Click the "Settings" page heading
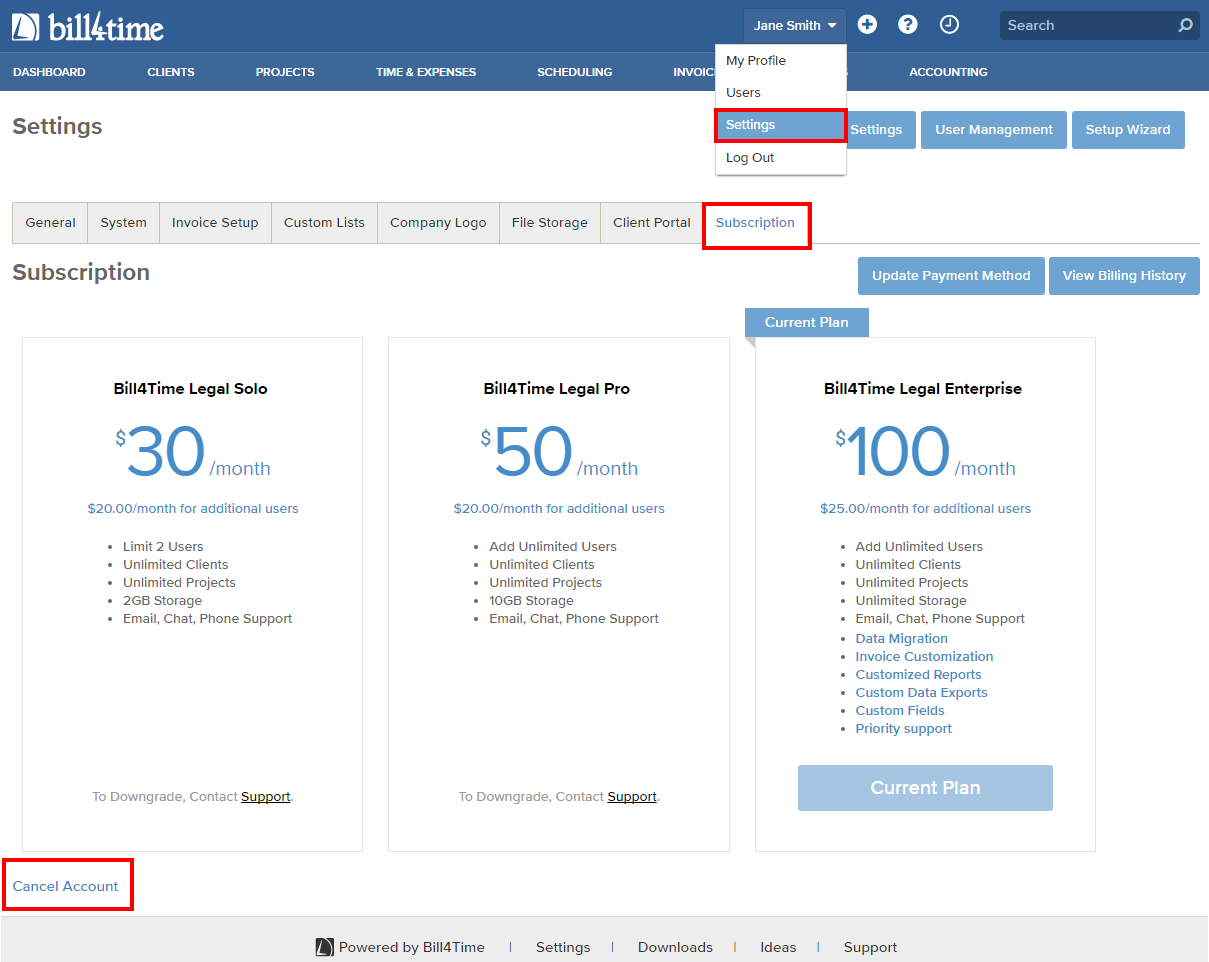 [x=57, y=126]
